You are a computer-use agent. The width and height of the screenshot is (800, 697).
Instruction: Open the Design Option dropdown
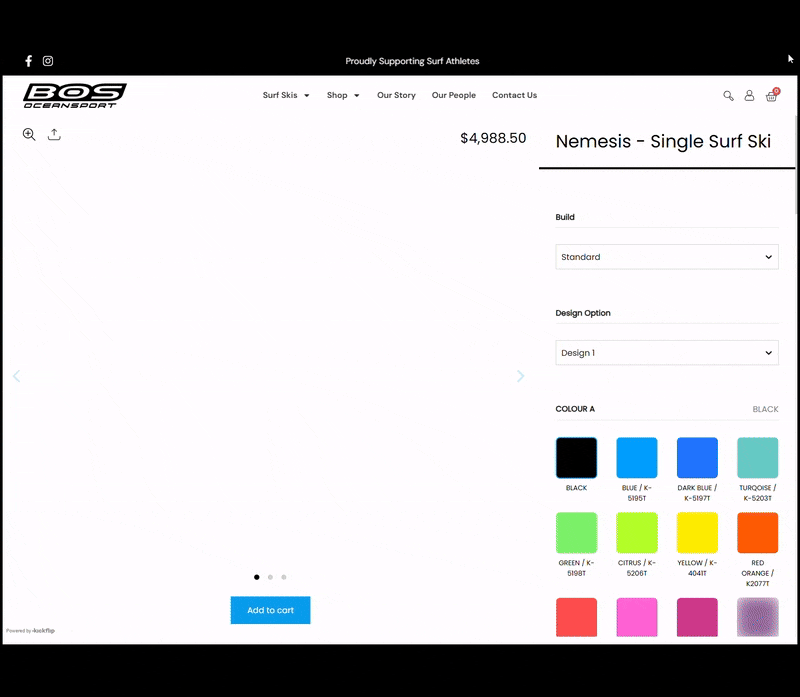(x=666, y=353)
